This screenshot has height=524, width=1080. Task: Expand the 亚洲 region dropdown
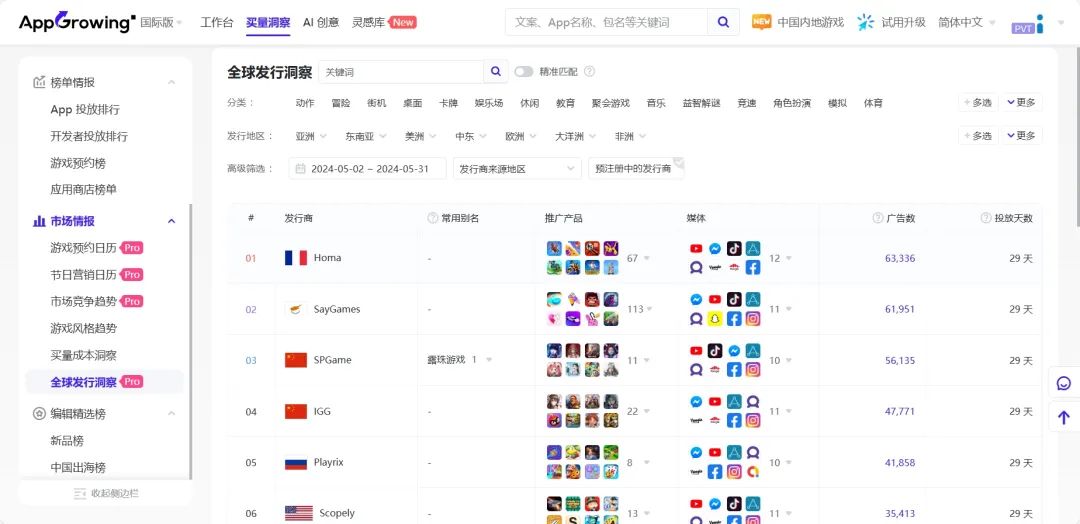coord(311,136)
